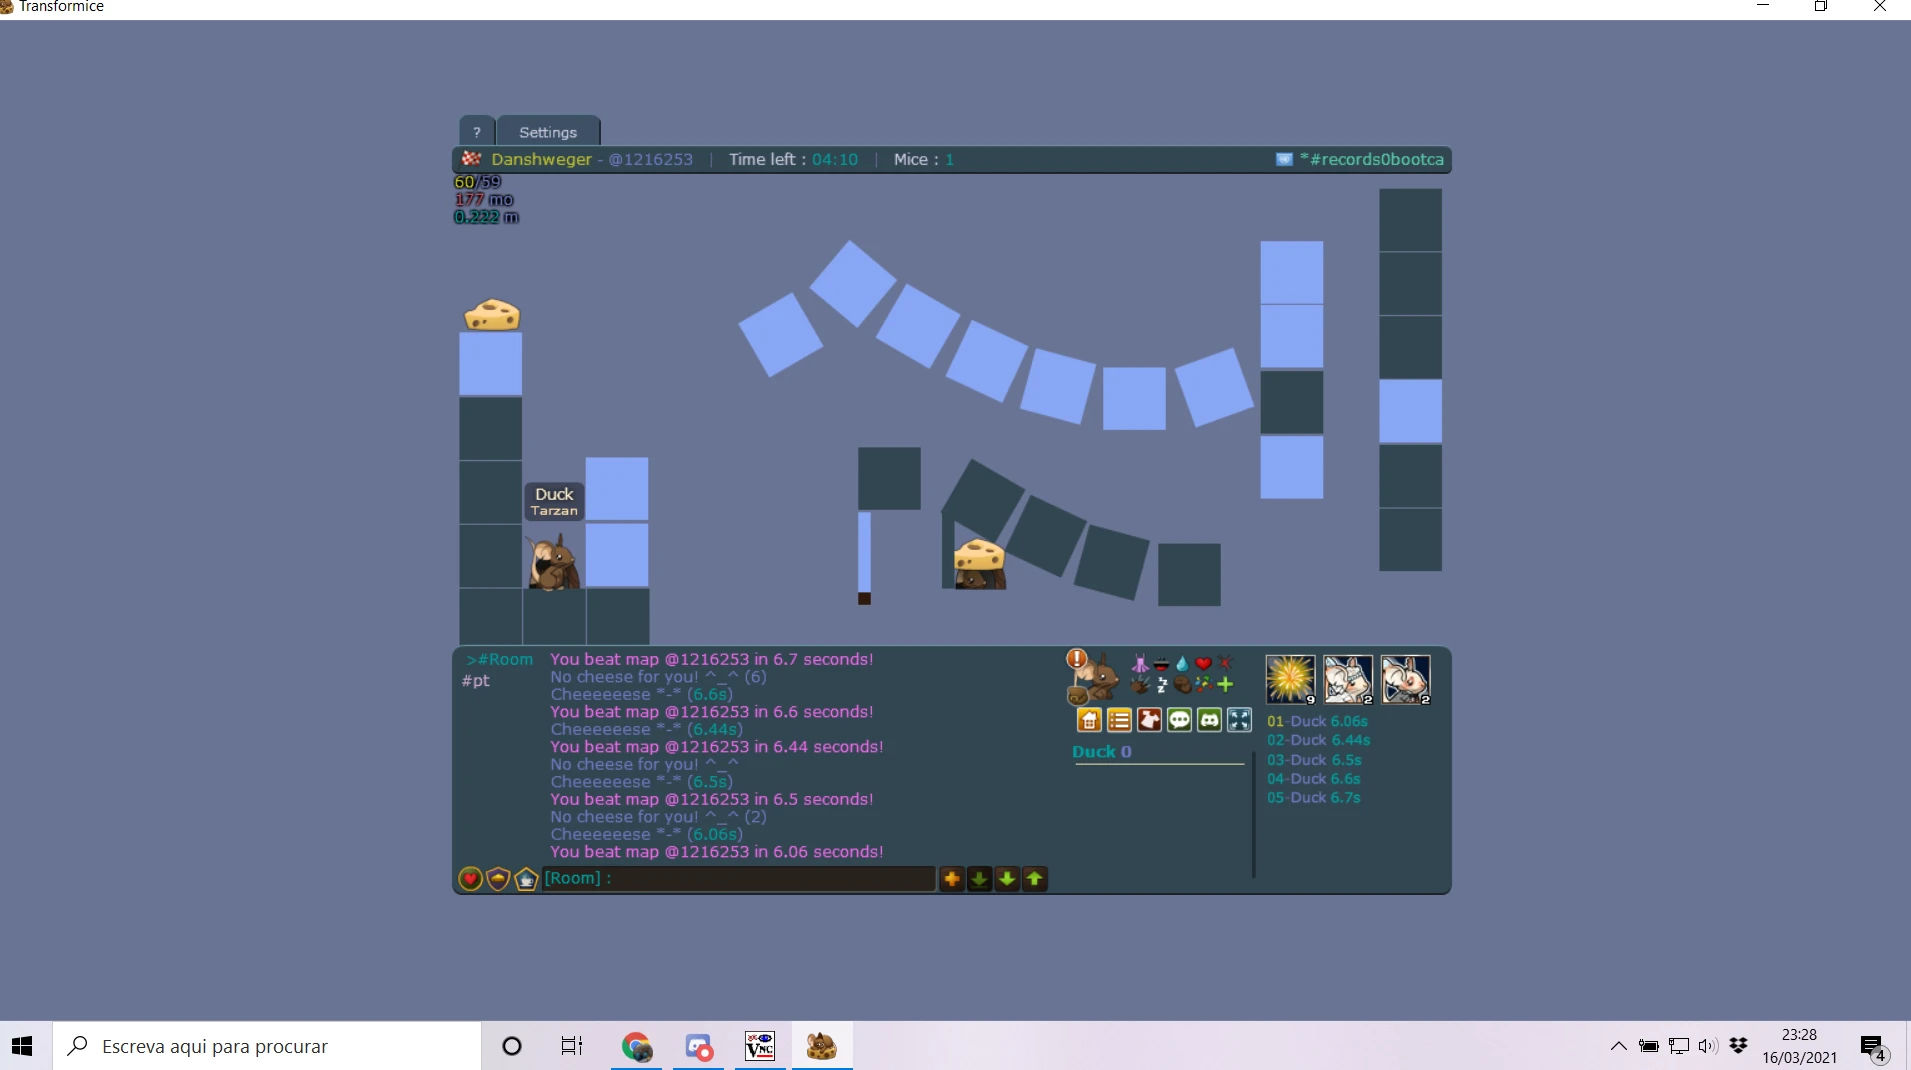Click the green plus more emotes icon
This screenshot has height=1070, width=1911.
[1225, 685]
